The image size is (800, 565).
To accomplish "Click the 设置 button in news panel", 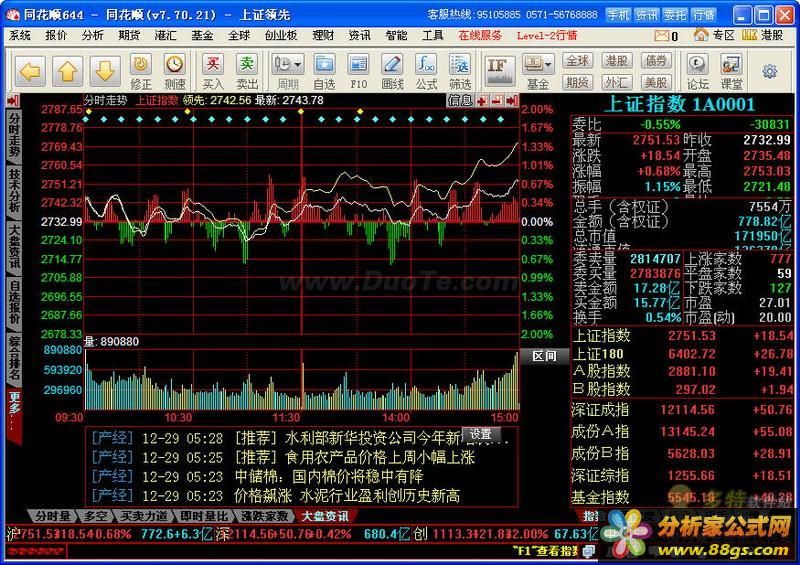I will [481, 434].
